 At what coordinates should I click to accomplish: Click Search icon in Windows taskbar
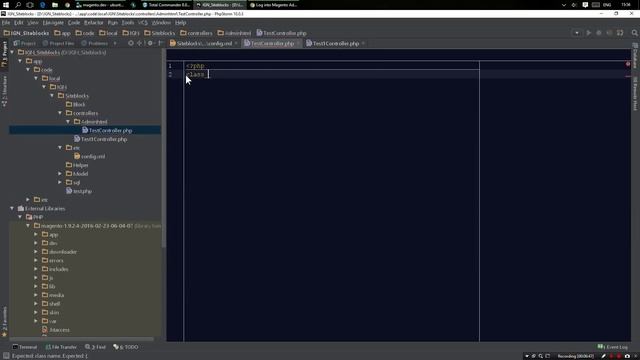(18, 5)
